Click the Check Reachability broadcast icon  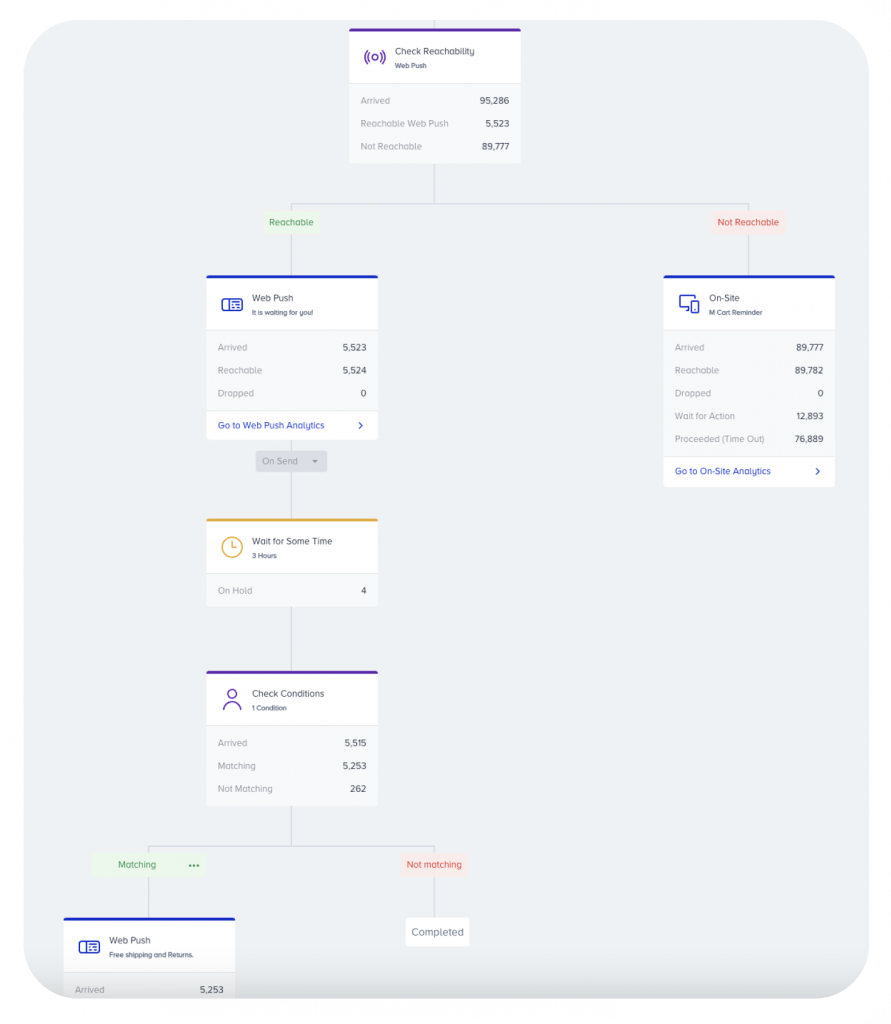click(372, 57)
